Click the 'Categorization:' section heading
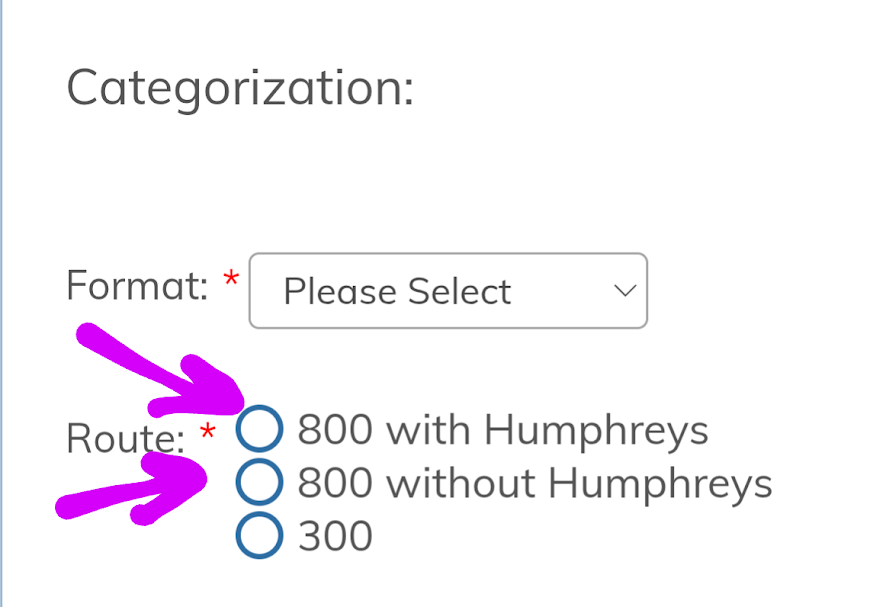886x607 pixels. pyautogui.click(x=241, y=88)
